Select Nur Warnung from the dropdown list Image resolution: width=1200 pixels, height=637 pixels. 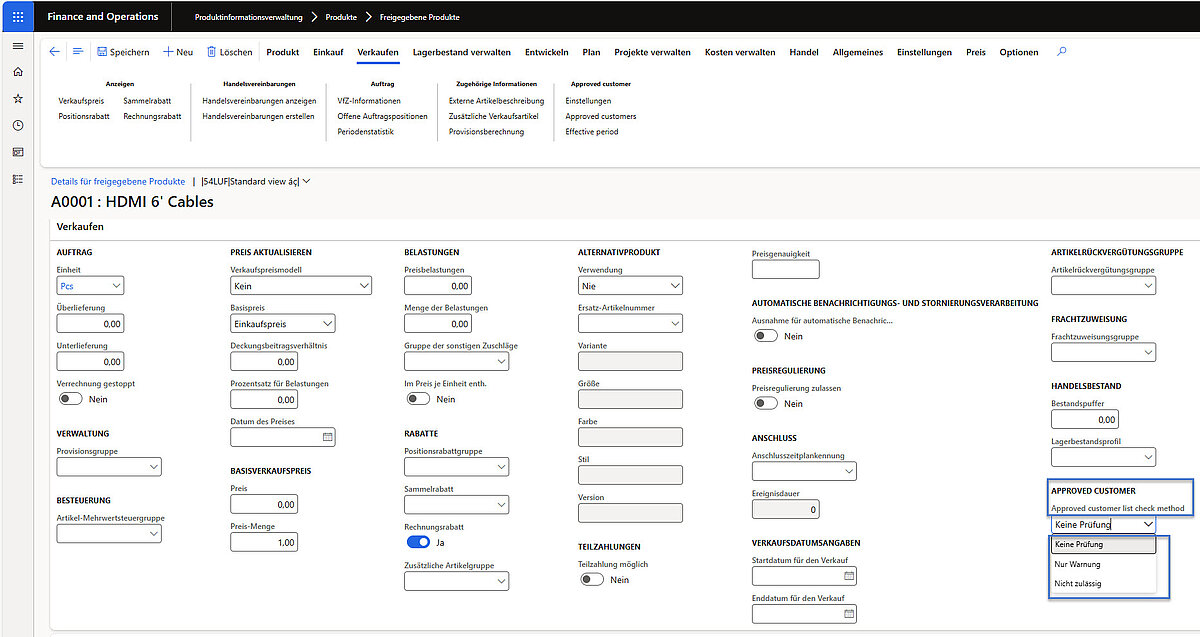1077,564
